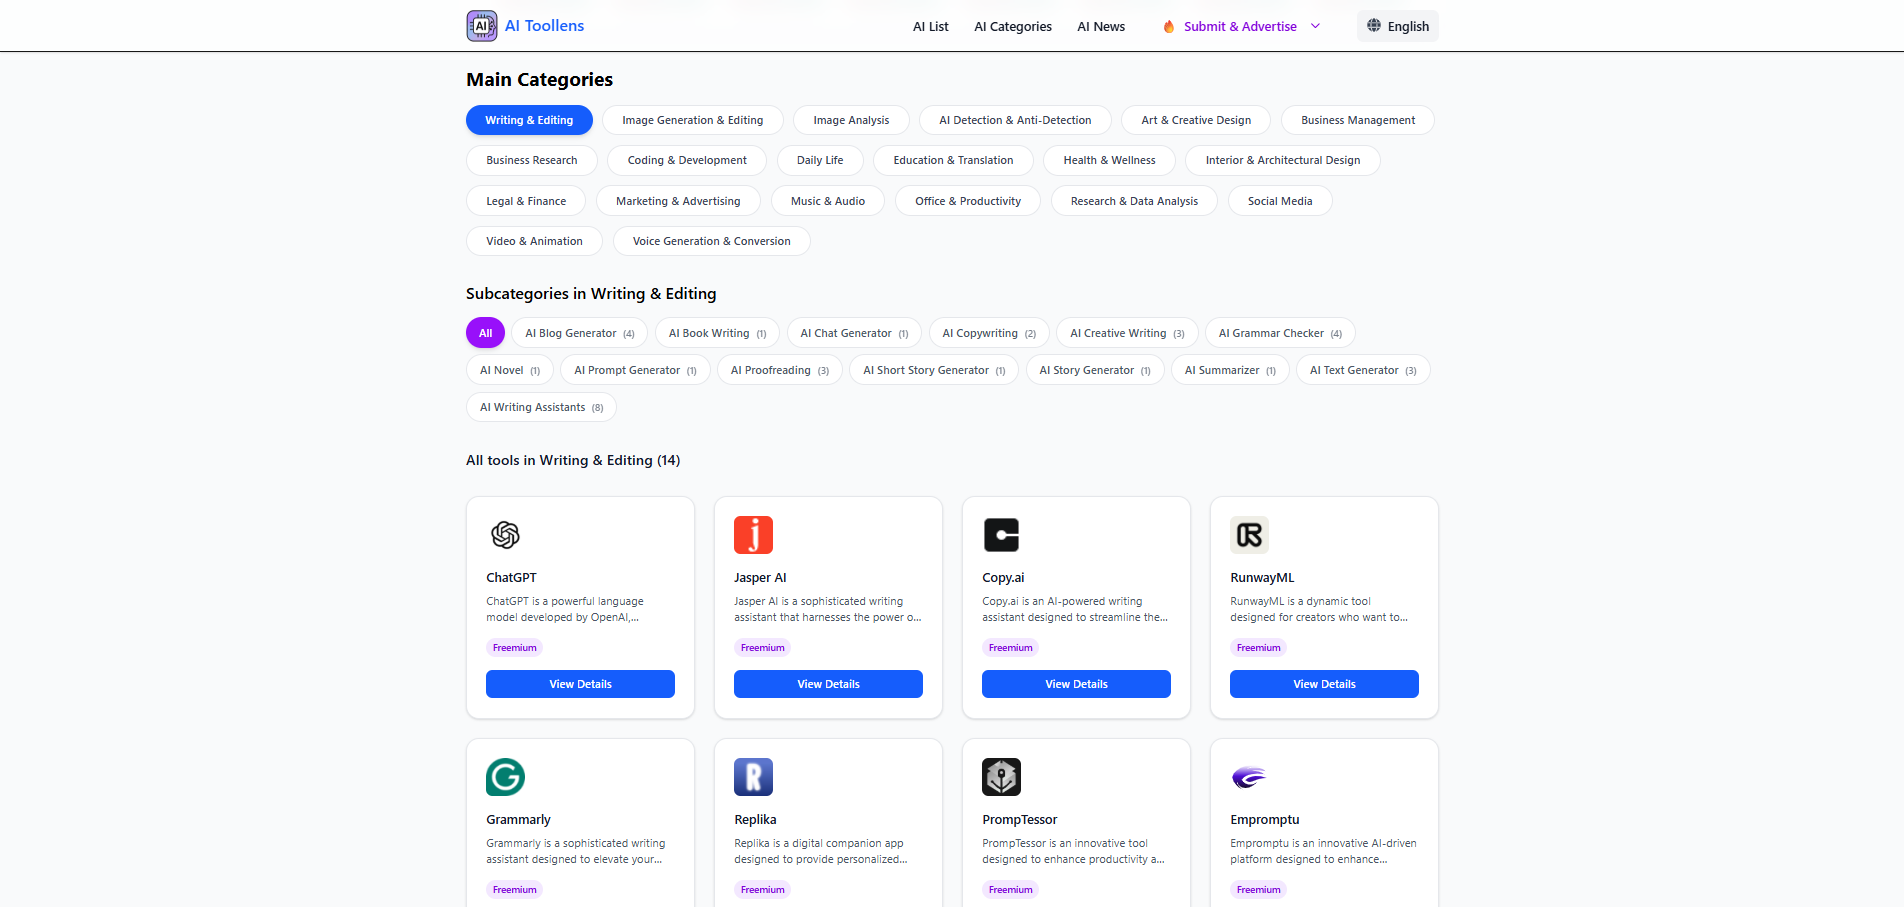This screenshot has width=1904, height=907.
Task: Open the AI Categories menu item
Action: click(1013, 27)
